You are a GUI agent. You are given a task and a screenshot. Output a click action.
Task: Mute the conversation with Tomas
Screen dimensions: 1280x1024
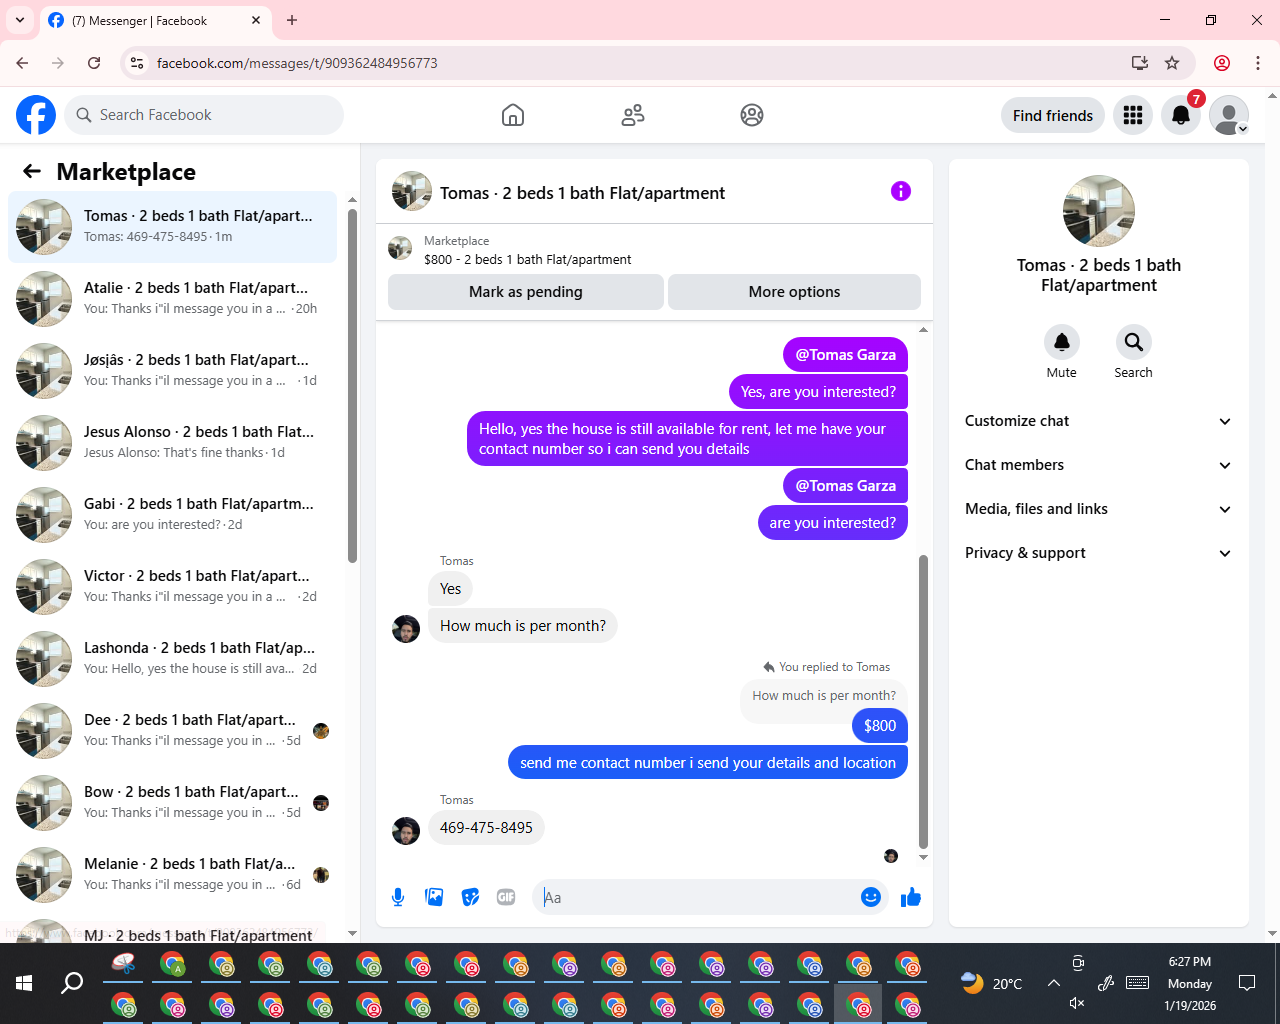(x=1062, y=342)
